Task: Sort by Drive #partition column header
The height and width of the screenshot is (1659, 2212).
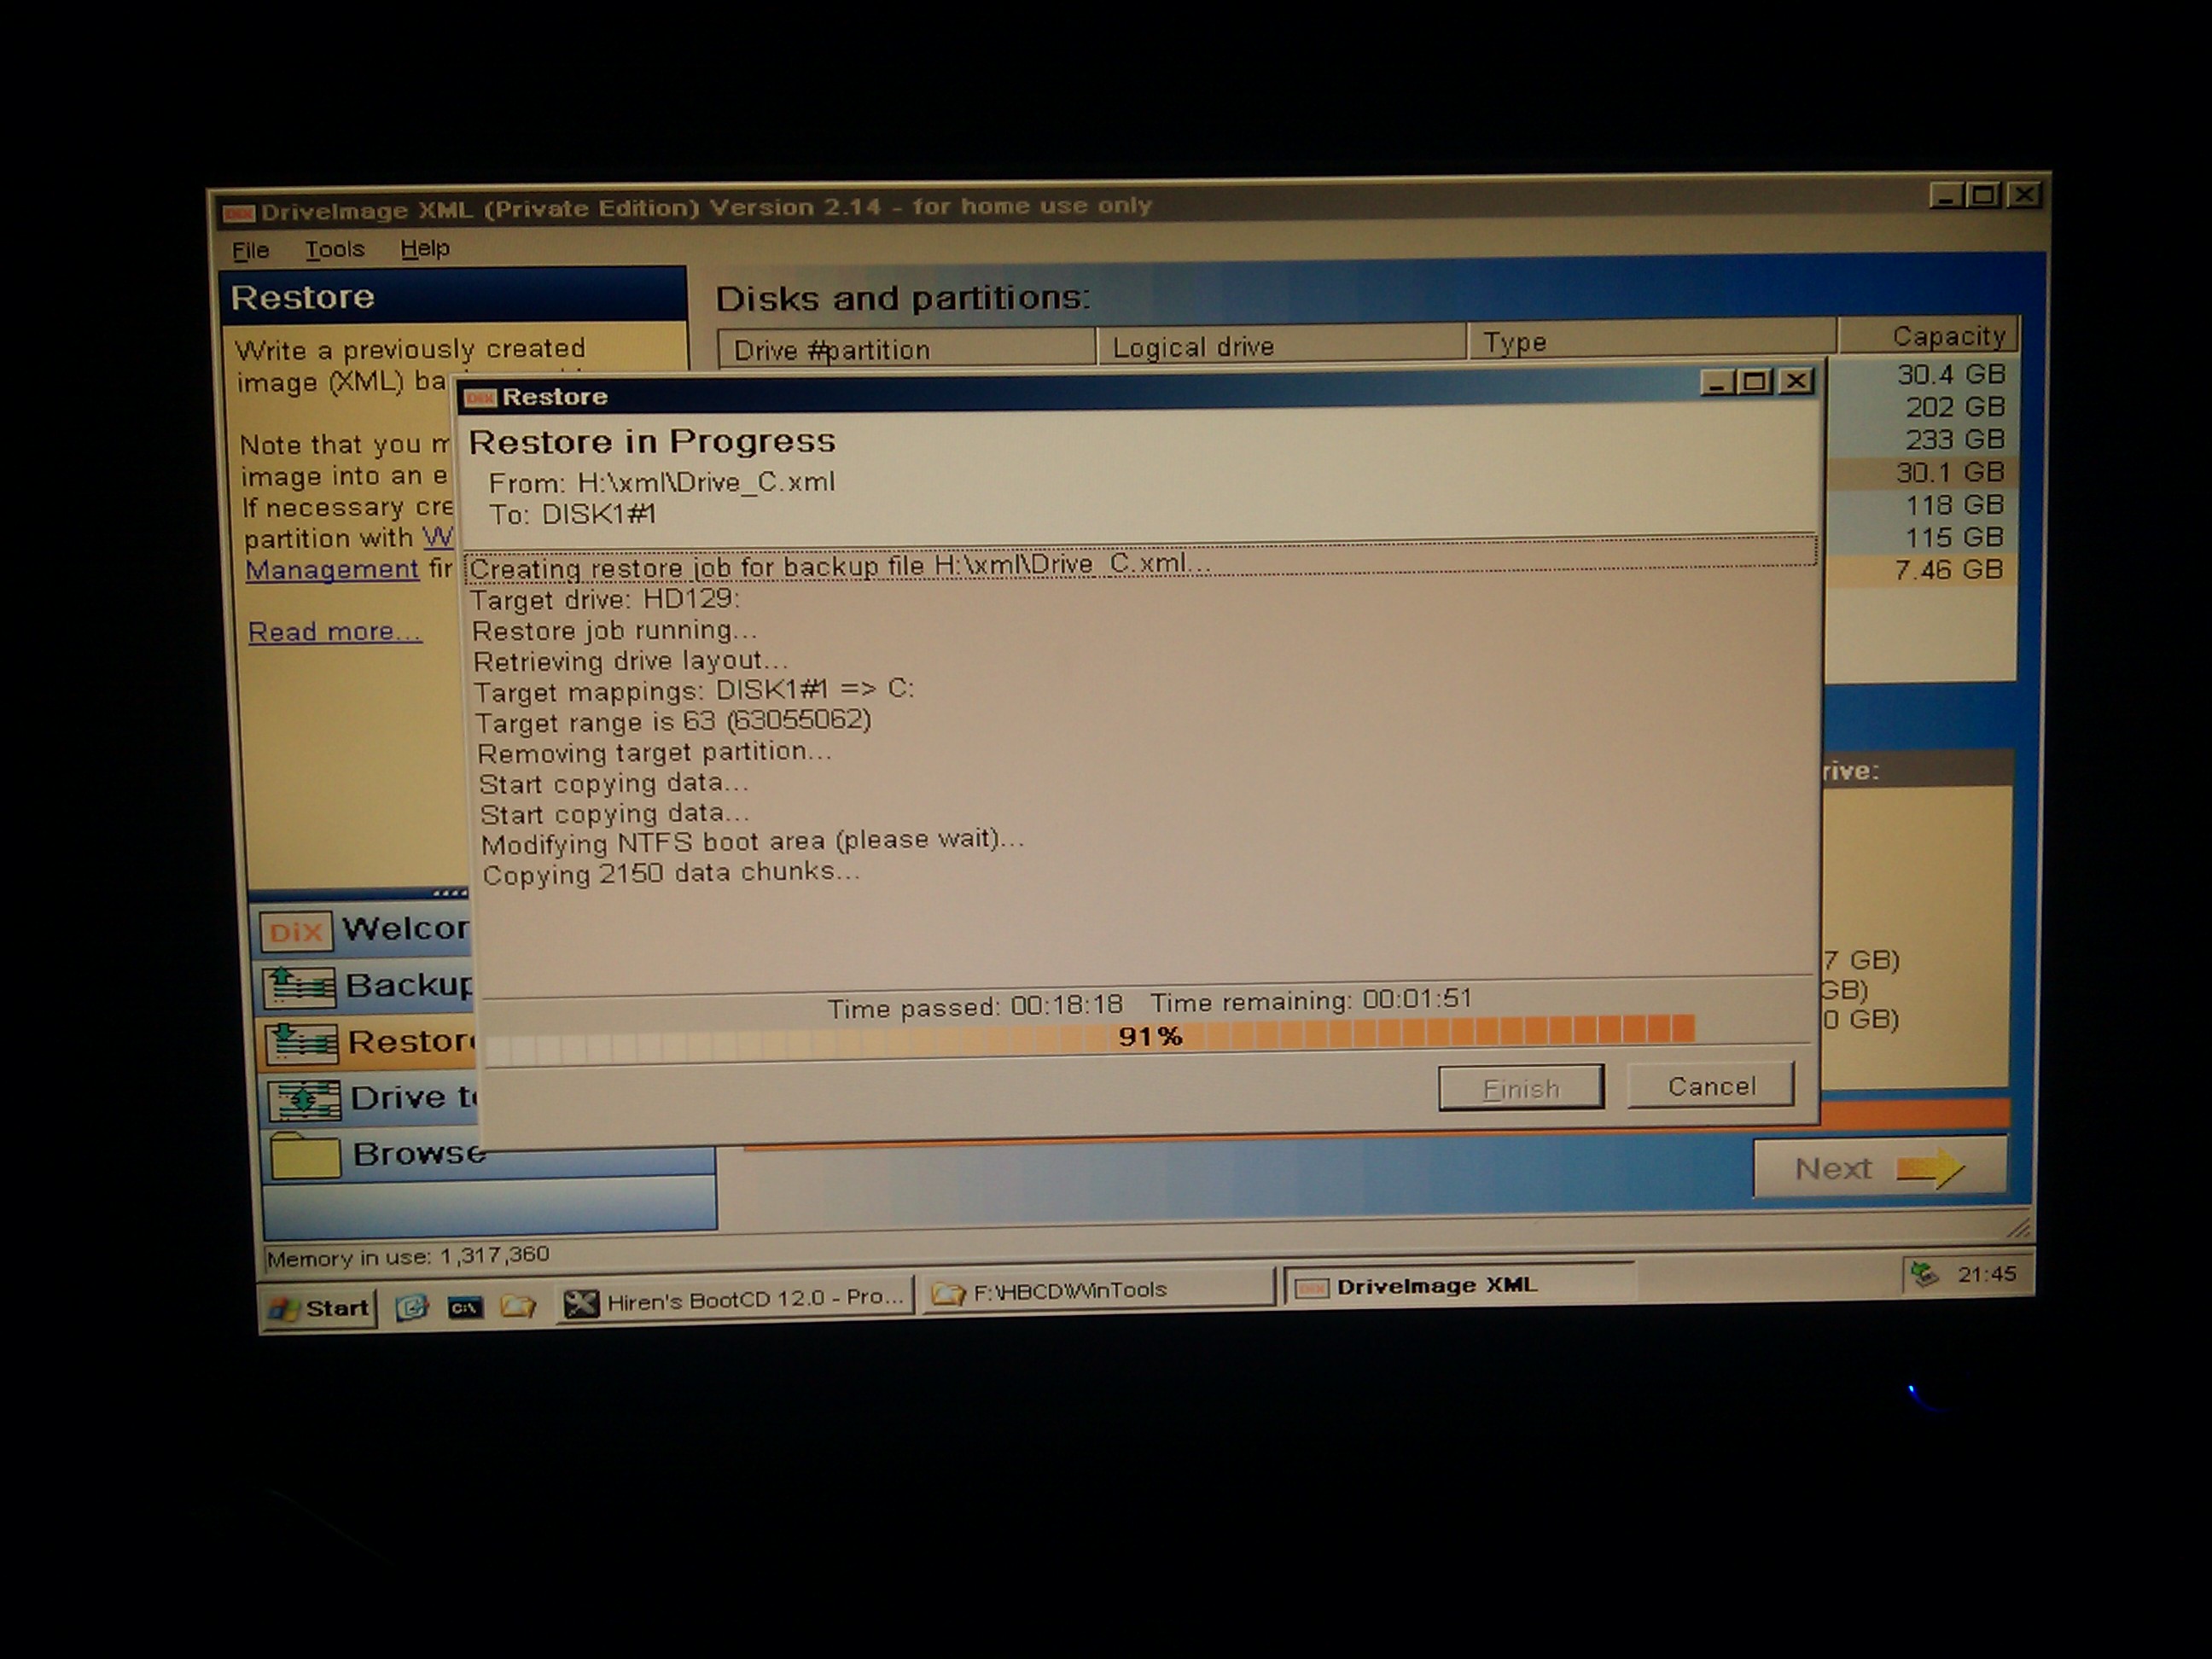Action: coord(906,349)
